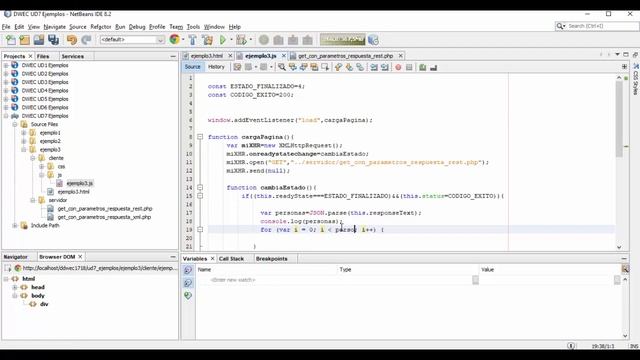Click the Shift Line Right icon
Image resolution: width=640 pixels, height=360 pixels.
pyautogui.click(x=384, y=67)
